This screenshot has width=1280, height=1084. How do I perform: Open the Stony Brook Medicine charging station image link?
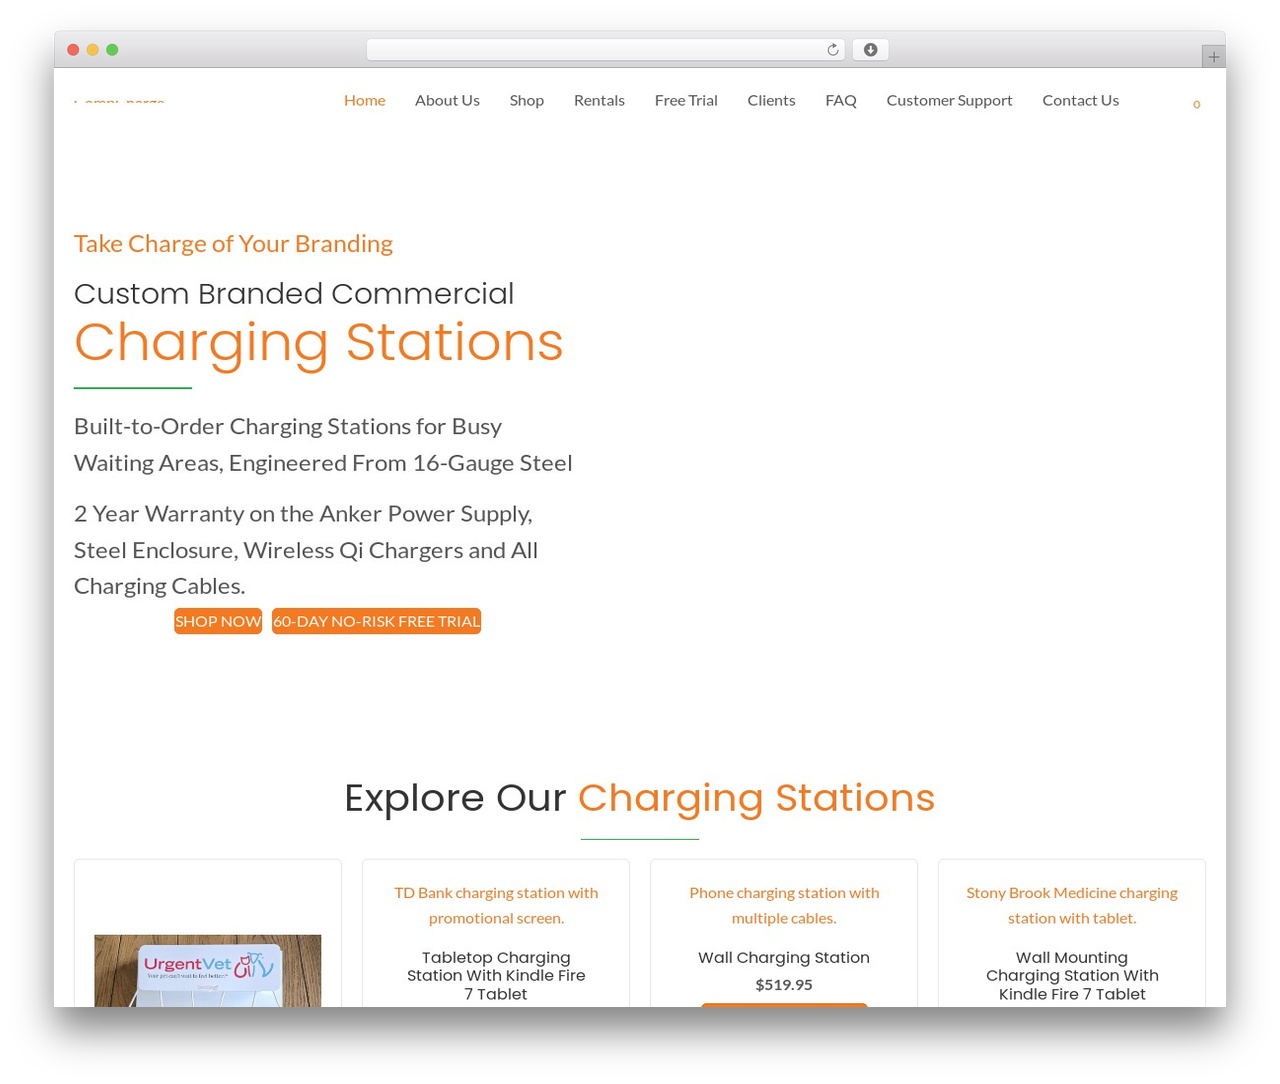1072,905
